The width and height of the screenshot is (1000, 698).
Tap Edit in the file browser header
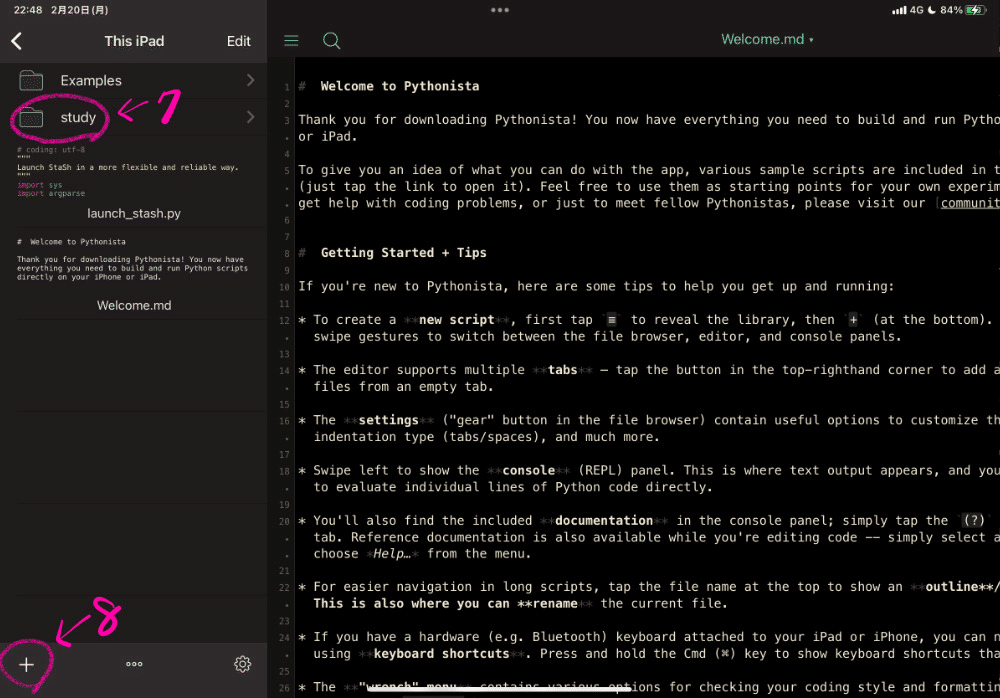238,41
